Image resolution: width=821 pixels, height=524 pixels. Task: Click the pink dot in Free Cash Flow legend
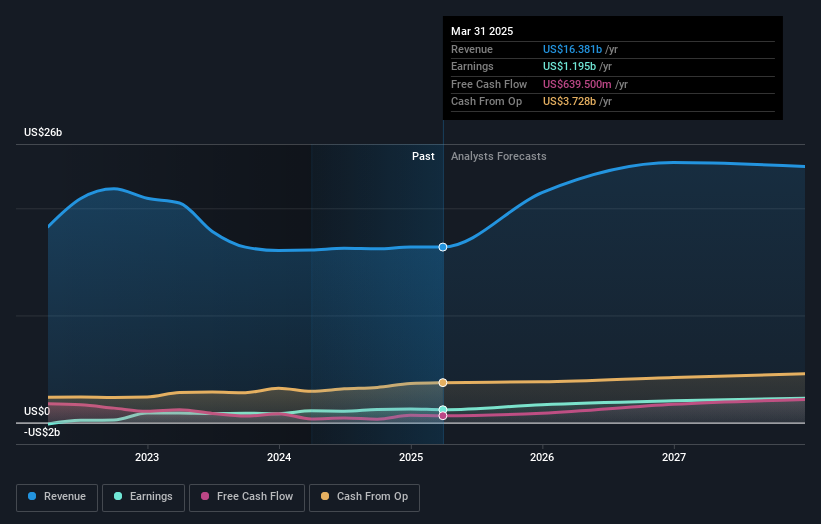point(205,496)
